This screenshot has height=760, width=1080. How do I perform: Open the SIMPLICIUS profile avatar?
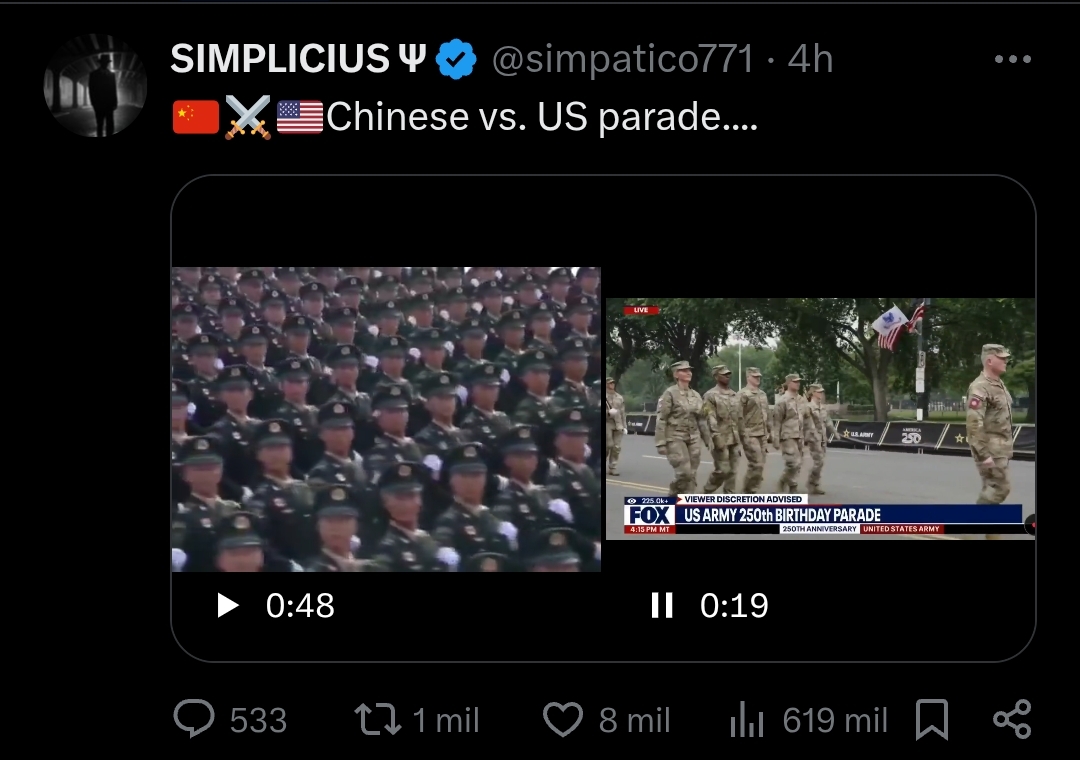pos(95,85)
